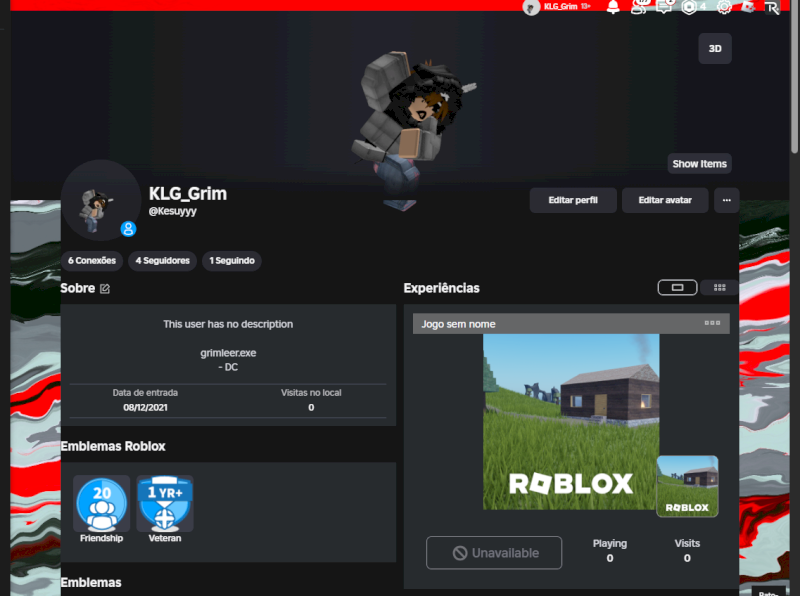Click the Friendship badge label
This screenshot has height=596, width=800.
pos(102,538)
